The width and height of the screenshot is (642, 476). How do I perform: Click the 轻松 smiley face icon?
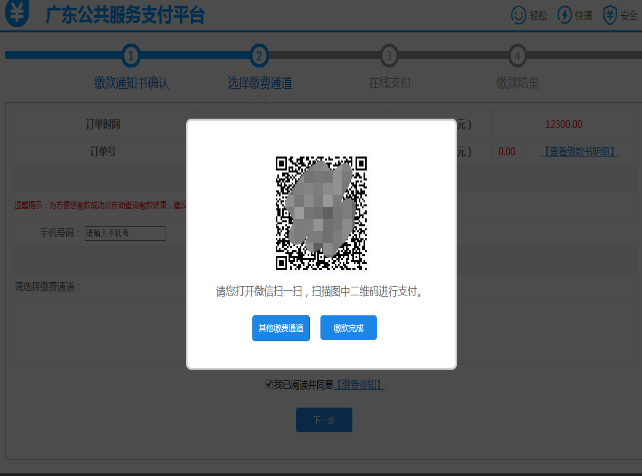click(x=518, y=15)
